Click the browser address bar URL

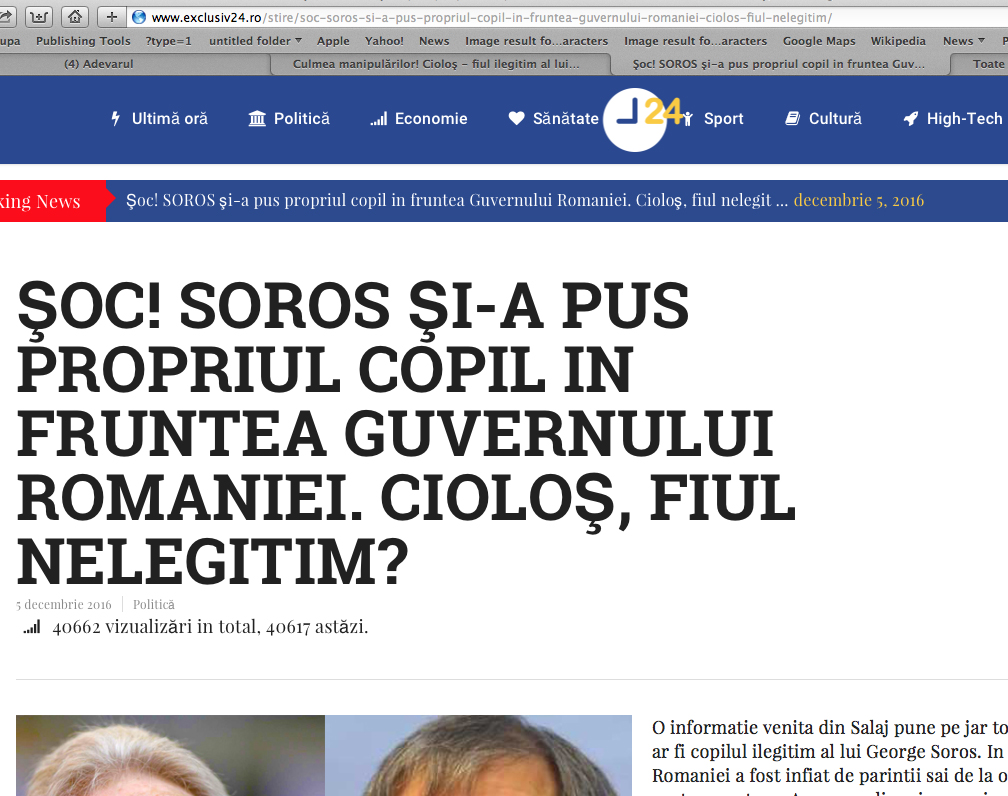(492, 17)
